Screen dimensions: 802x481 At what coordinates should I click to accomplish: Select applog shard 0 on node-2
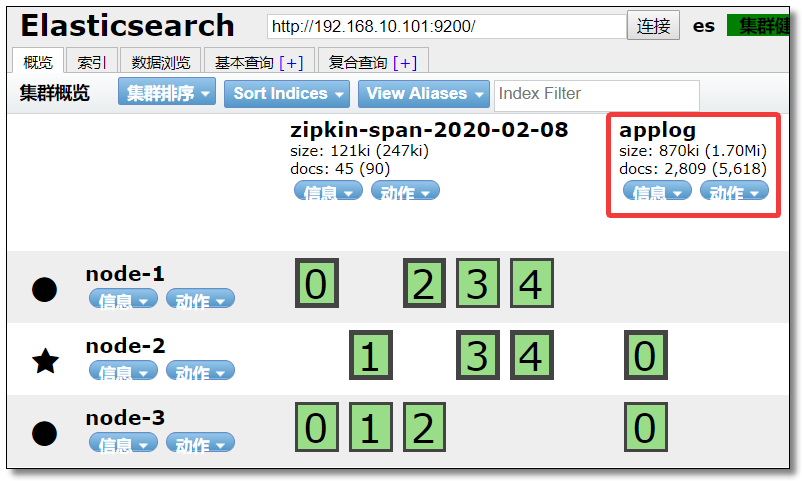coord(645,355)
